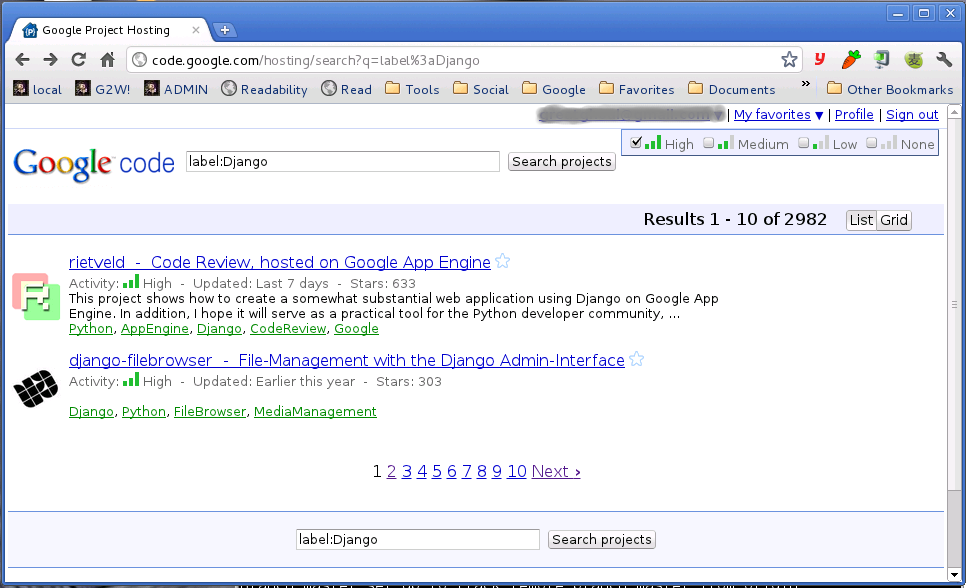Open the local bookmark
This screenshot has height=588, width=966.
[38, 89]
